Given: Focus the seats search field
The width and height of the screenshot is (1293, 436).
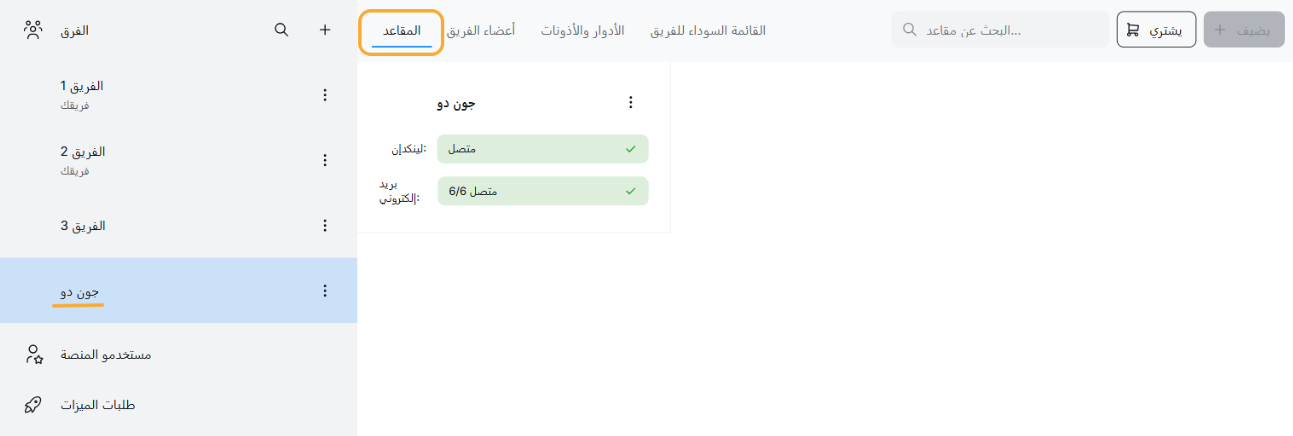Looking at the screenshot, I should pos(1000,30).
